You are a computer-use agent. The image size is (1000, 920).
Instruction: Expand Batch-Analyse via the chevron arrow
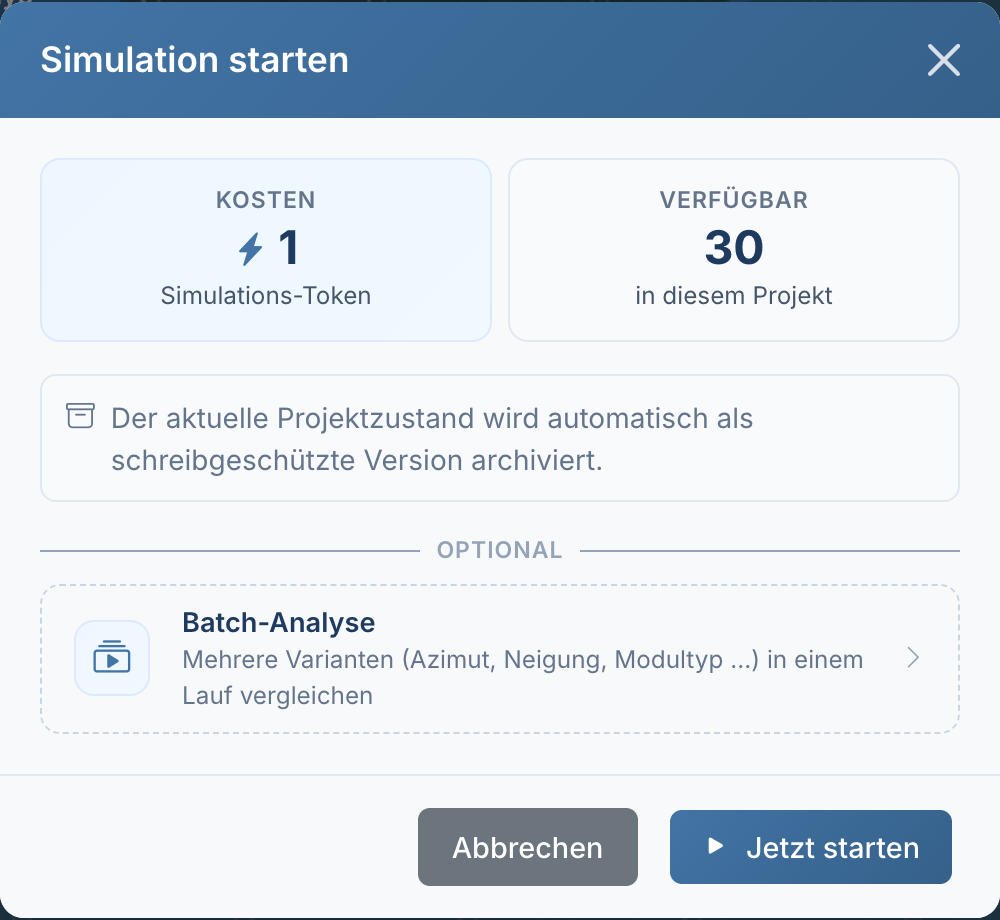point(913,657)
